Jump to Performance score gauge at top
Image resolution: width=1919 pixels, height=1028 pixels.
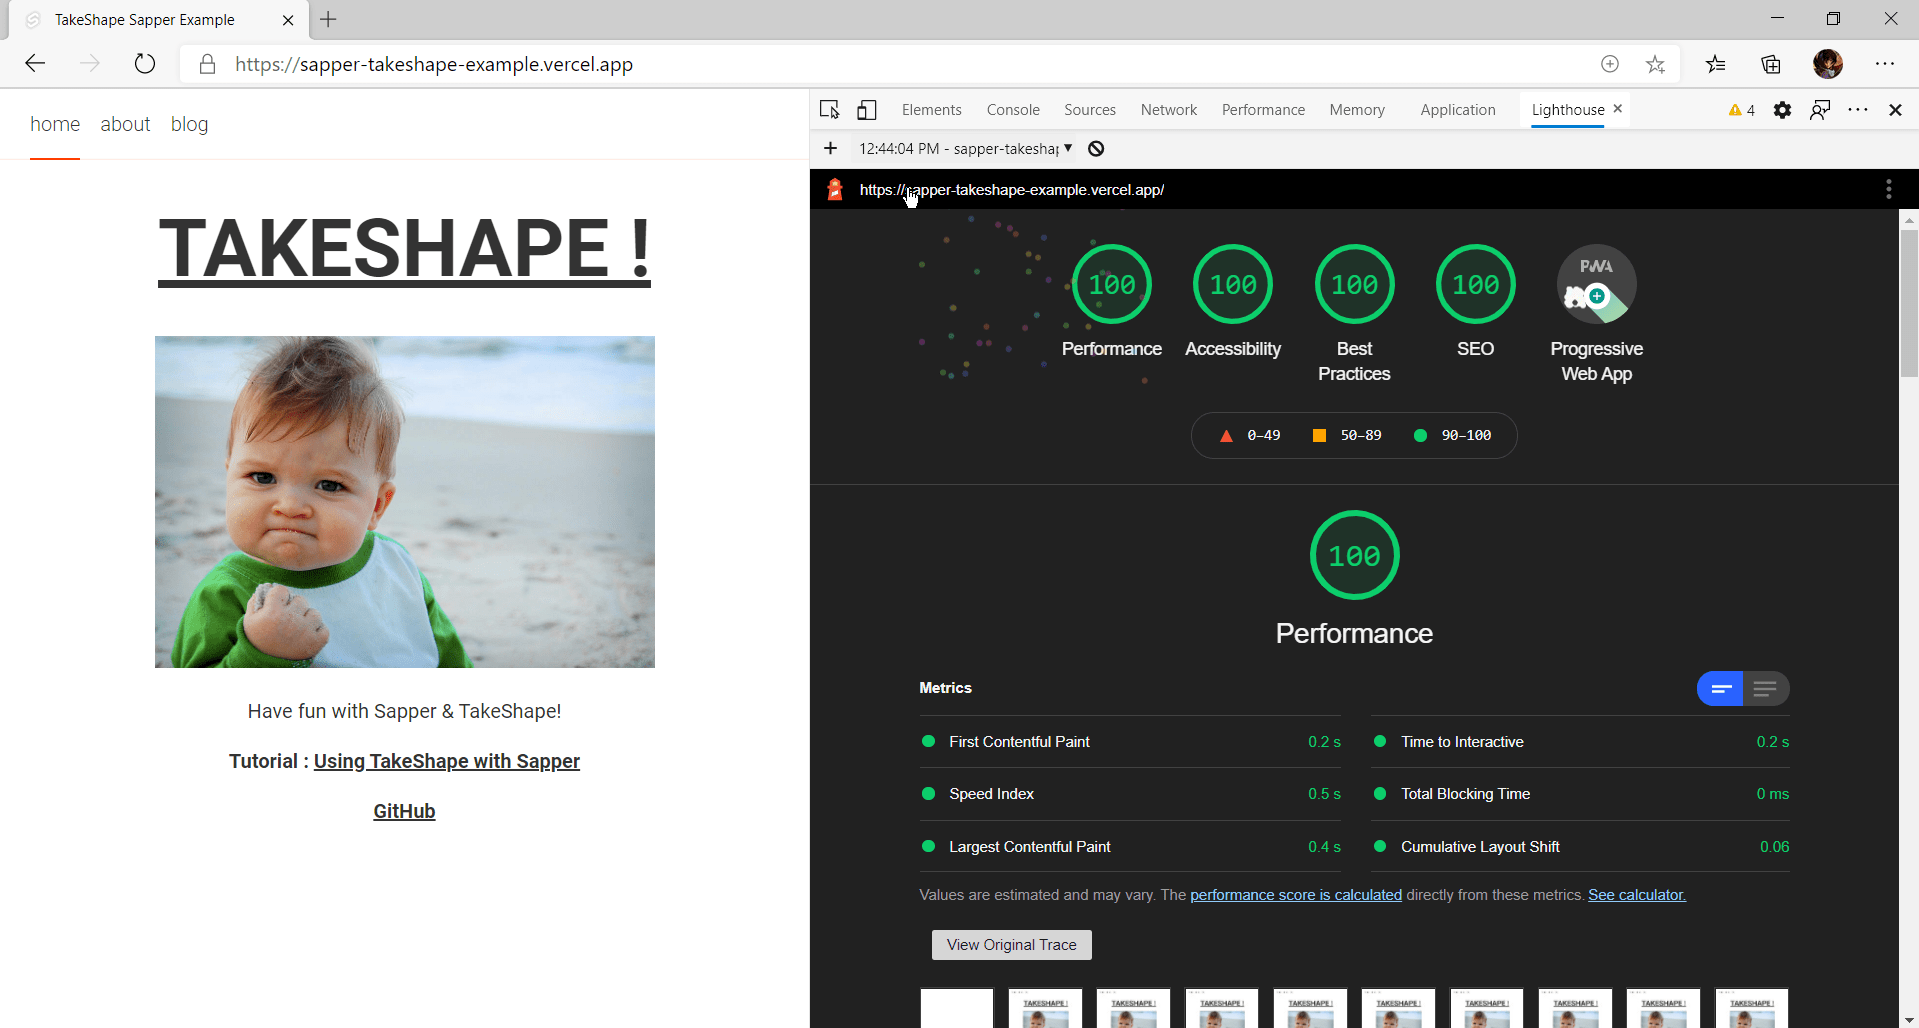[x=1112, y=302]
